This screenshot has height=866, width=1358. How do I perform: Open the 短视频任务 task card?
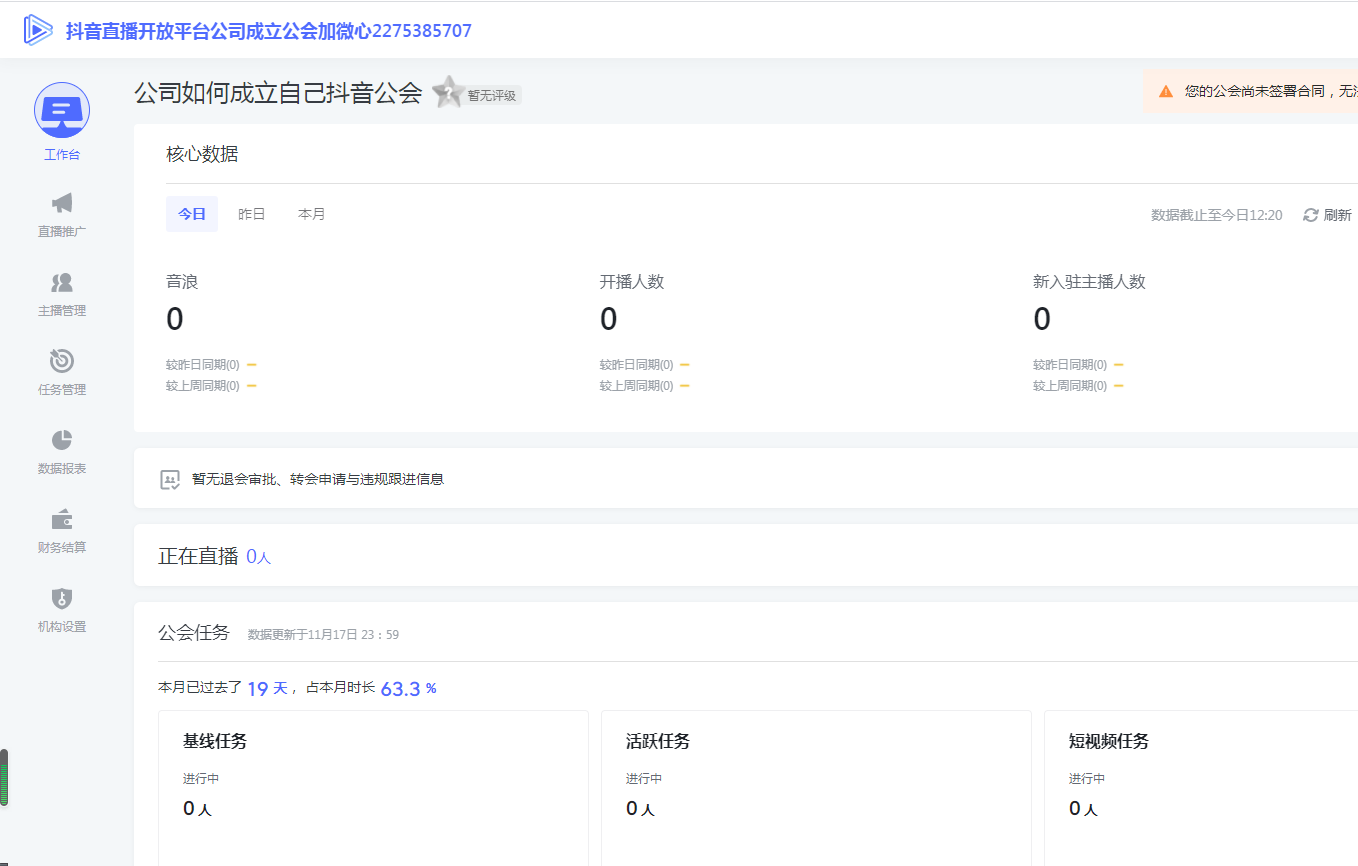(x=1201, y=788)
